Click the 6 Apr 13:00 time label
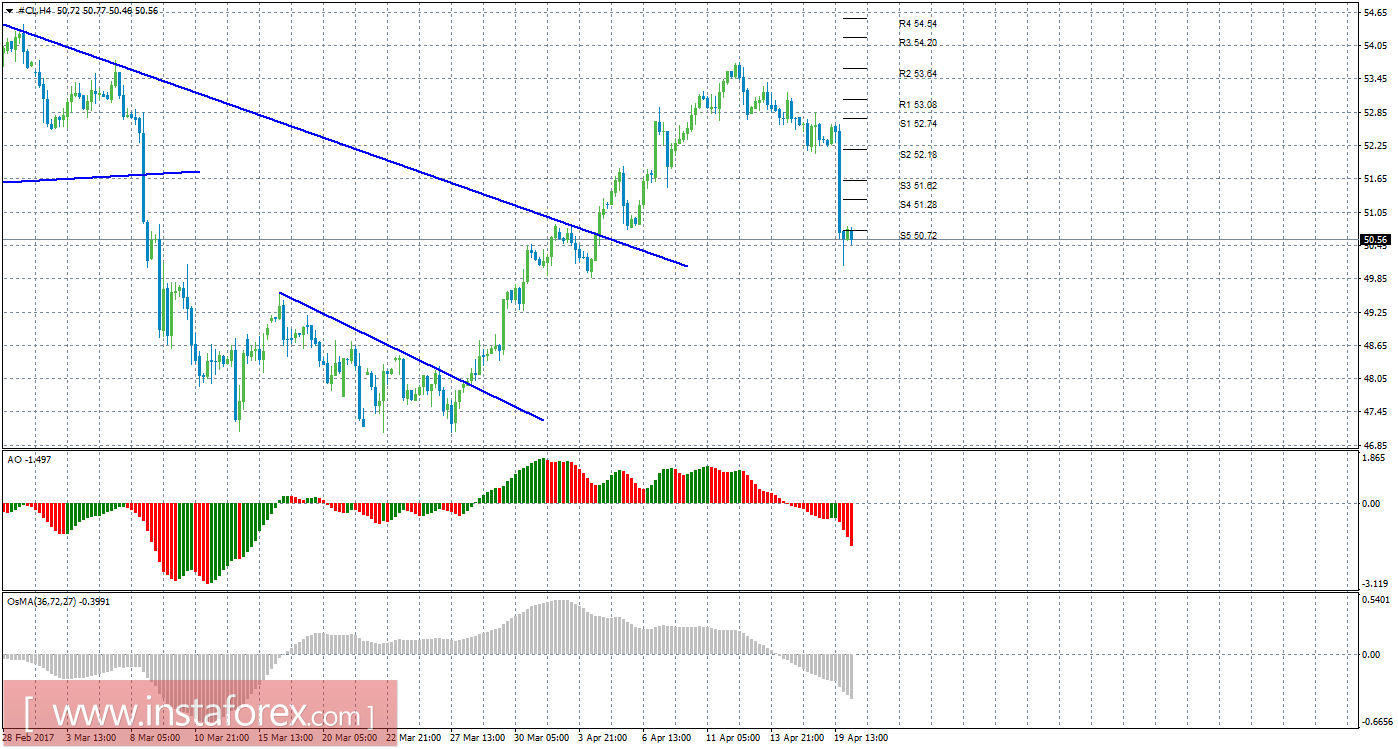 [x=668, y=738]
